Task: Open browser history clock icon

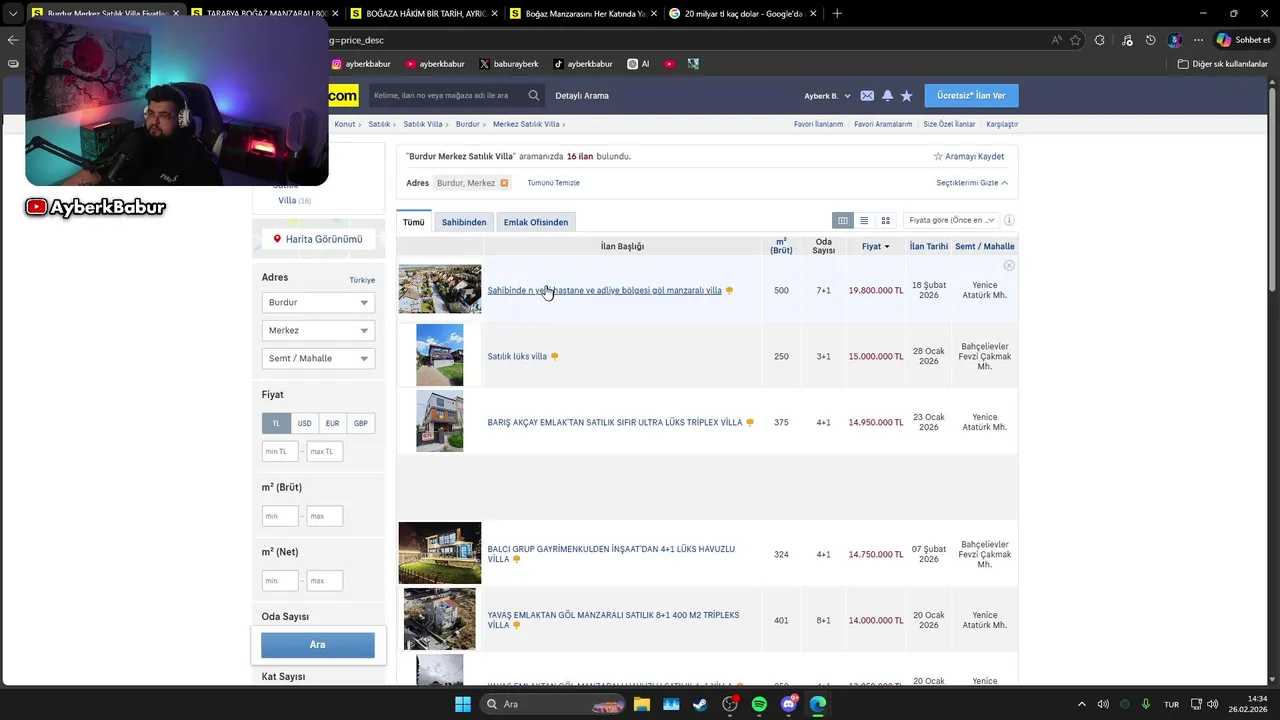Action: [1150, 40]
